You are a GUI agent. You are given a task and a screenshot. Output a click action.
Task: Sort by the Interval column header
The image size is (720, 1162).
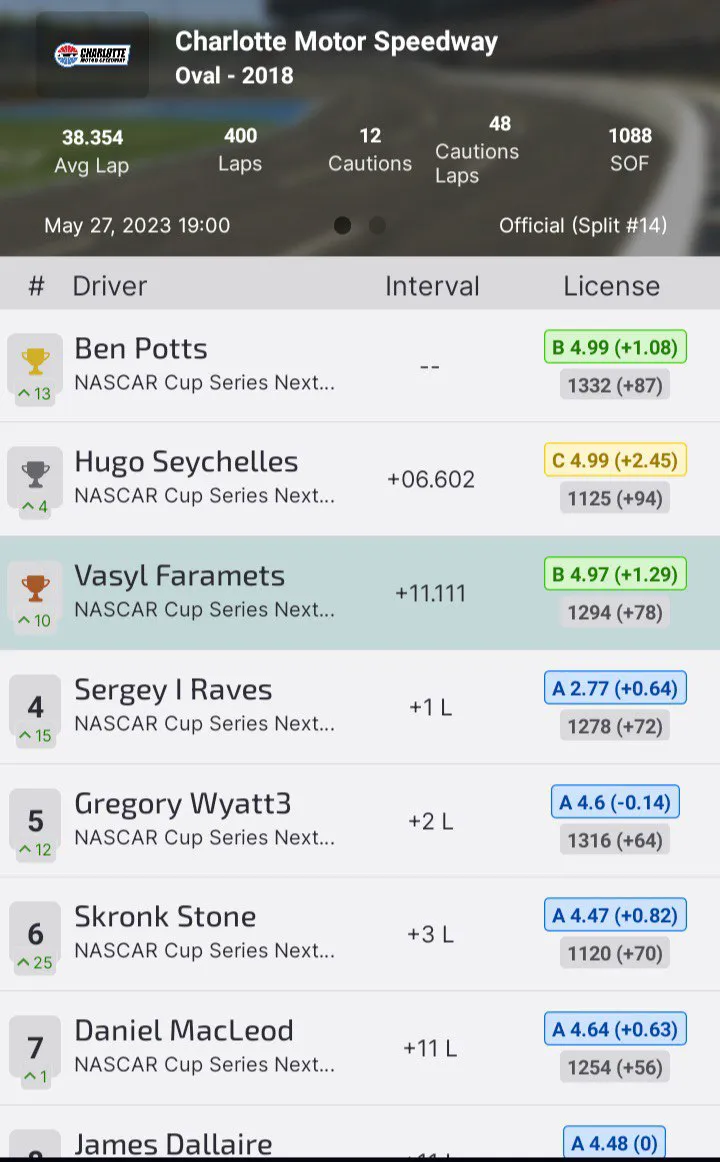click(432, 286)
